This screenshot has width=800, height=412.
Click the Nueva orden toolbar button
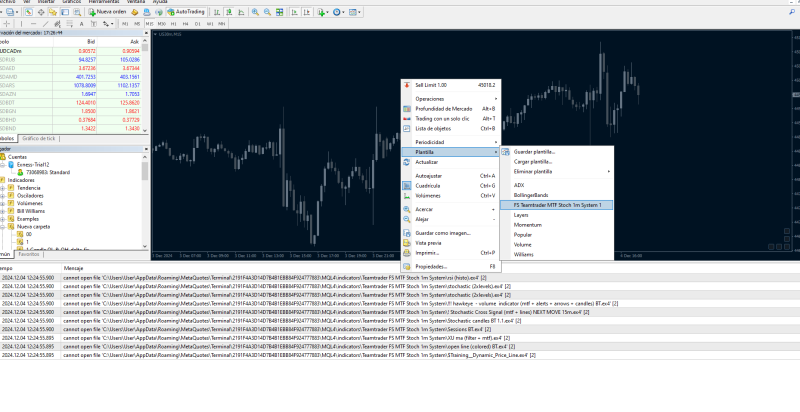click(x=107, y=12)
